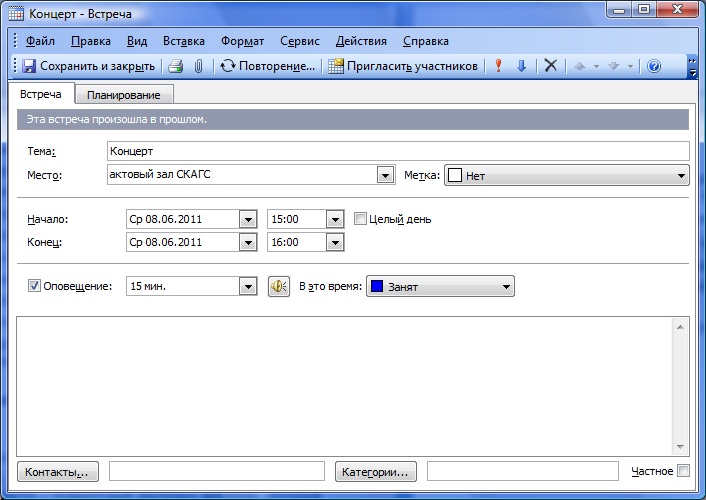Click location text актовый зал СКАГС
This screenshot has width=706, height=500.
click(x=160, y=174)
